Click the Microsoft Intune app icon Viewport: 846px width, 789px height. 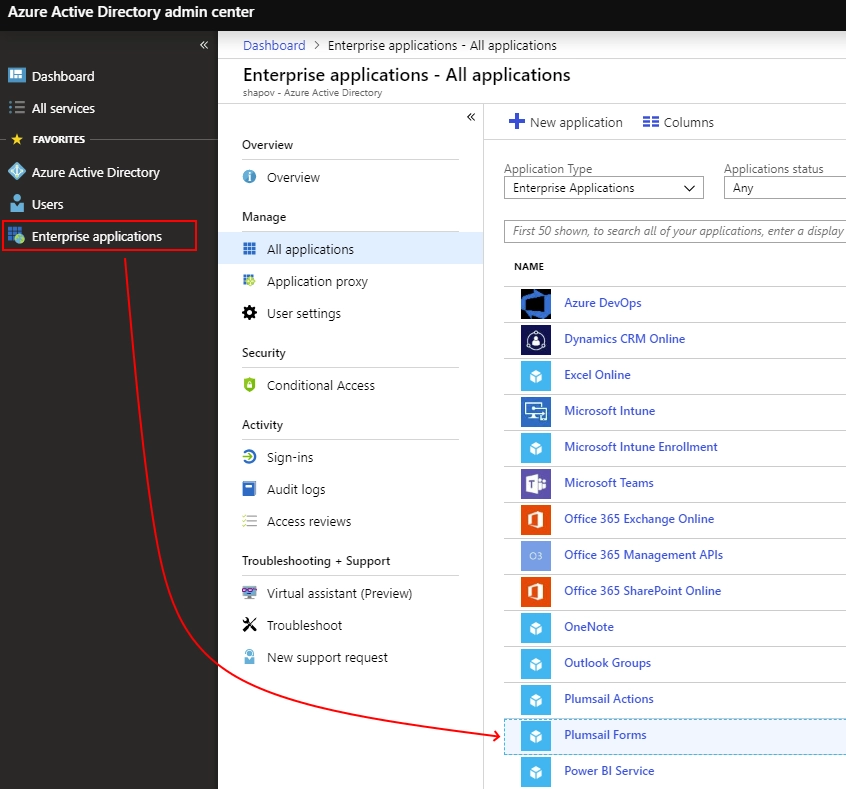pyautogui.click(x=536, y=412)
